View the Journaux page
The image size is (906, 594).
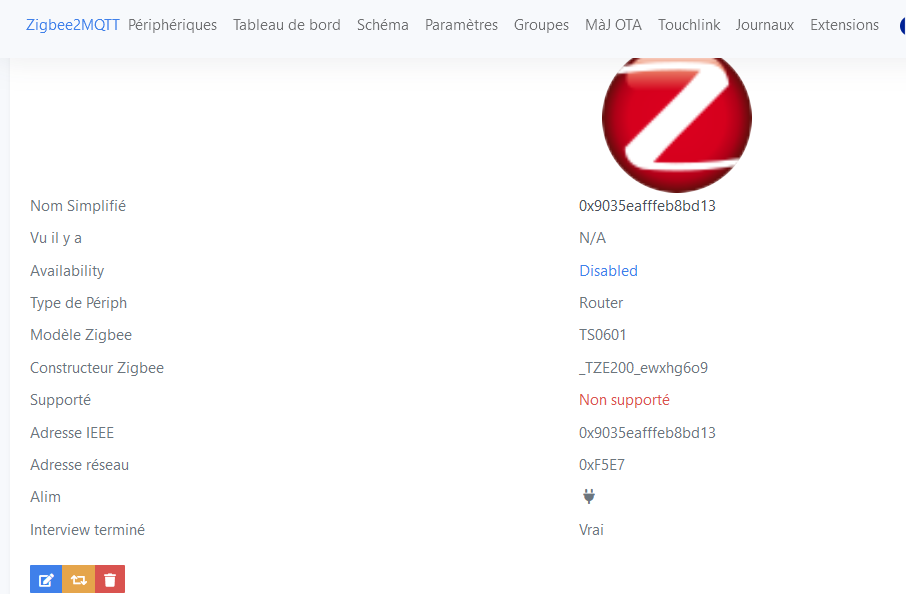pyautogui.click(x=765, y=25)
